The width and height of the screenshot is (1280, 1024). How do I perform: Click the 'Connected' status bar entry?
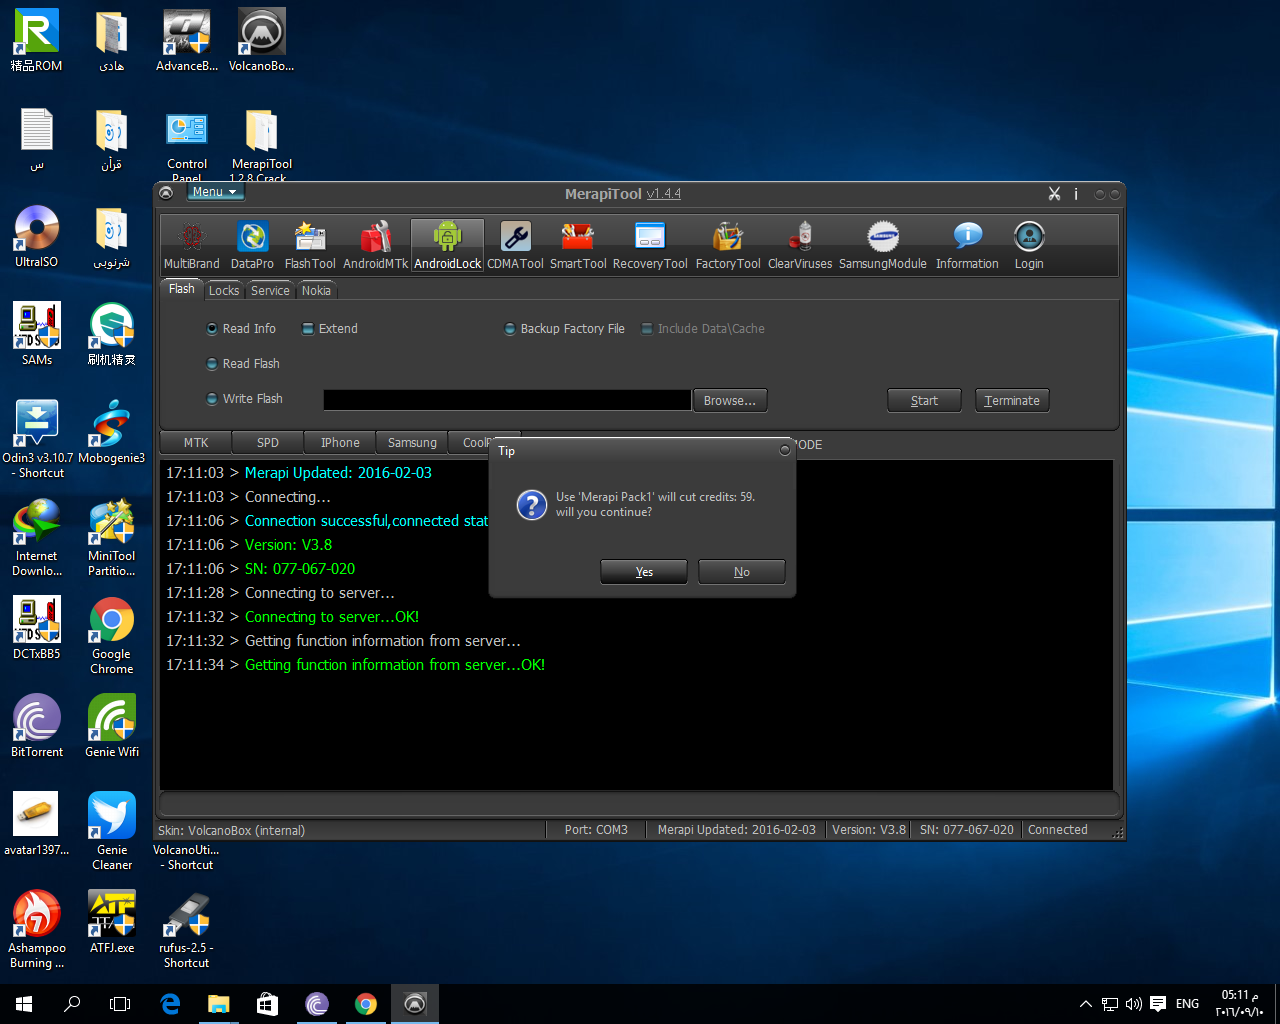(x=1058, y=830)
